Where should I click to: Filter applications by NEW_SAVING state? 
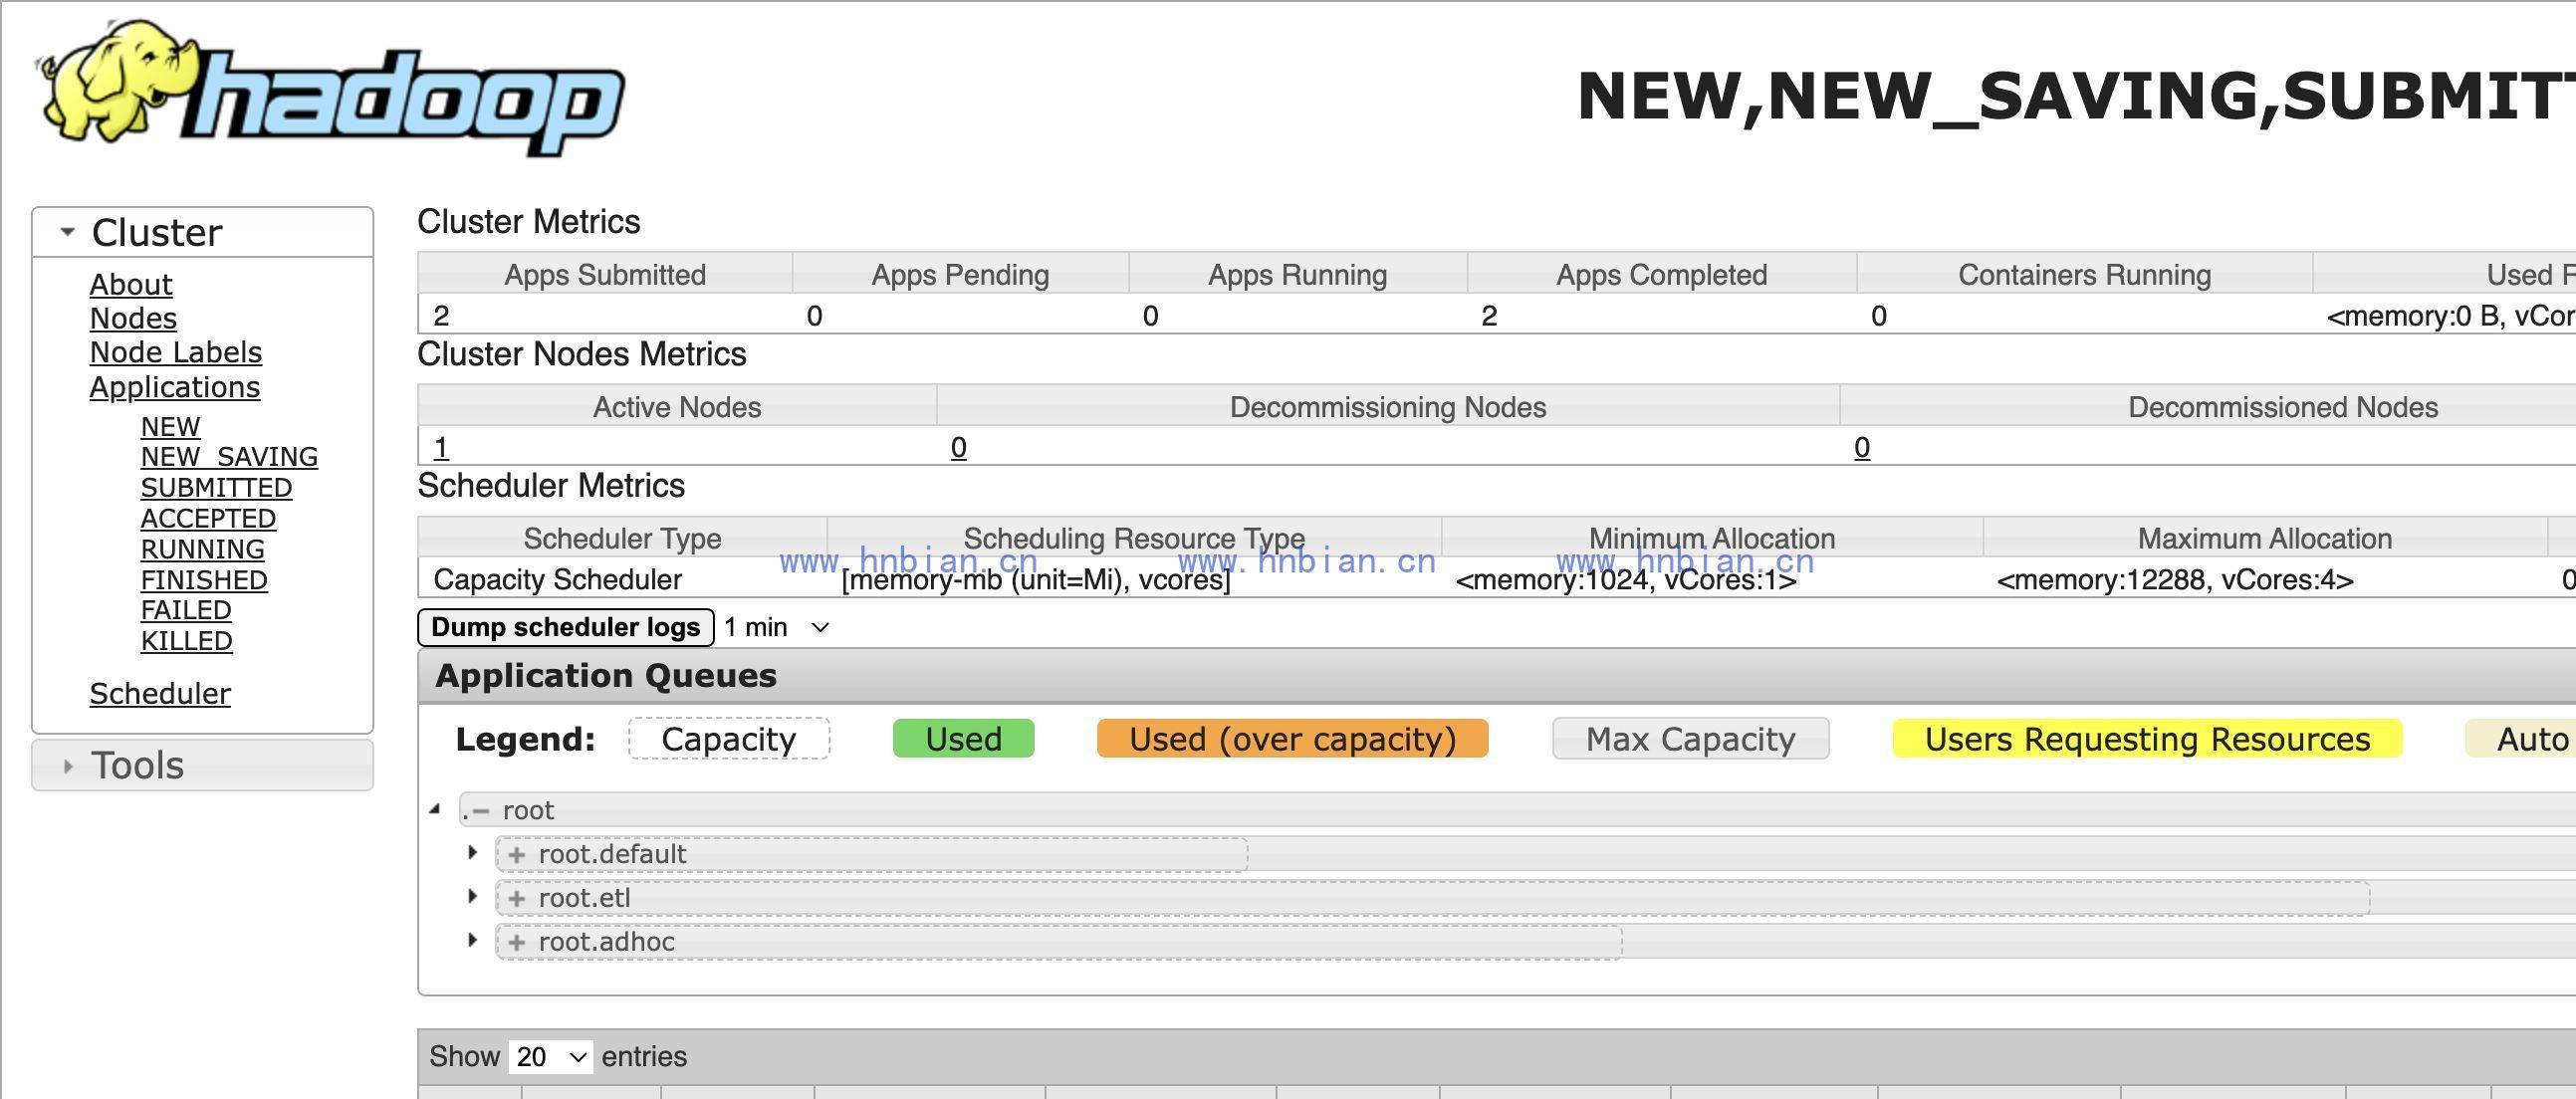229,457
